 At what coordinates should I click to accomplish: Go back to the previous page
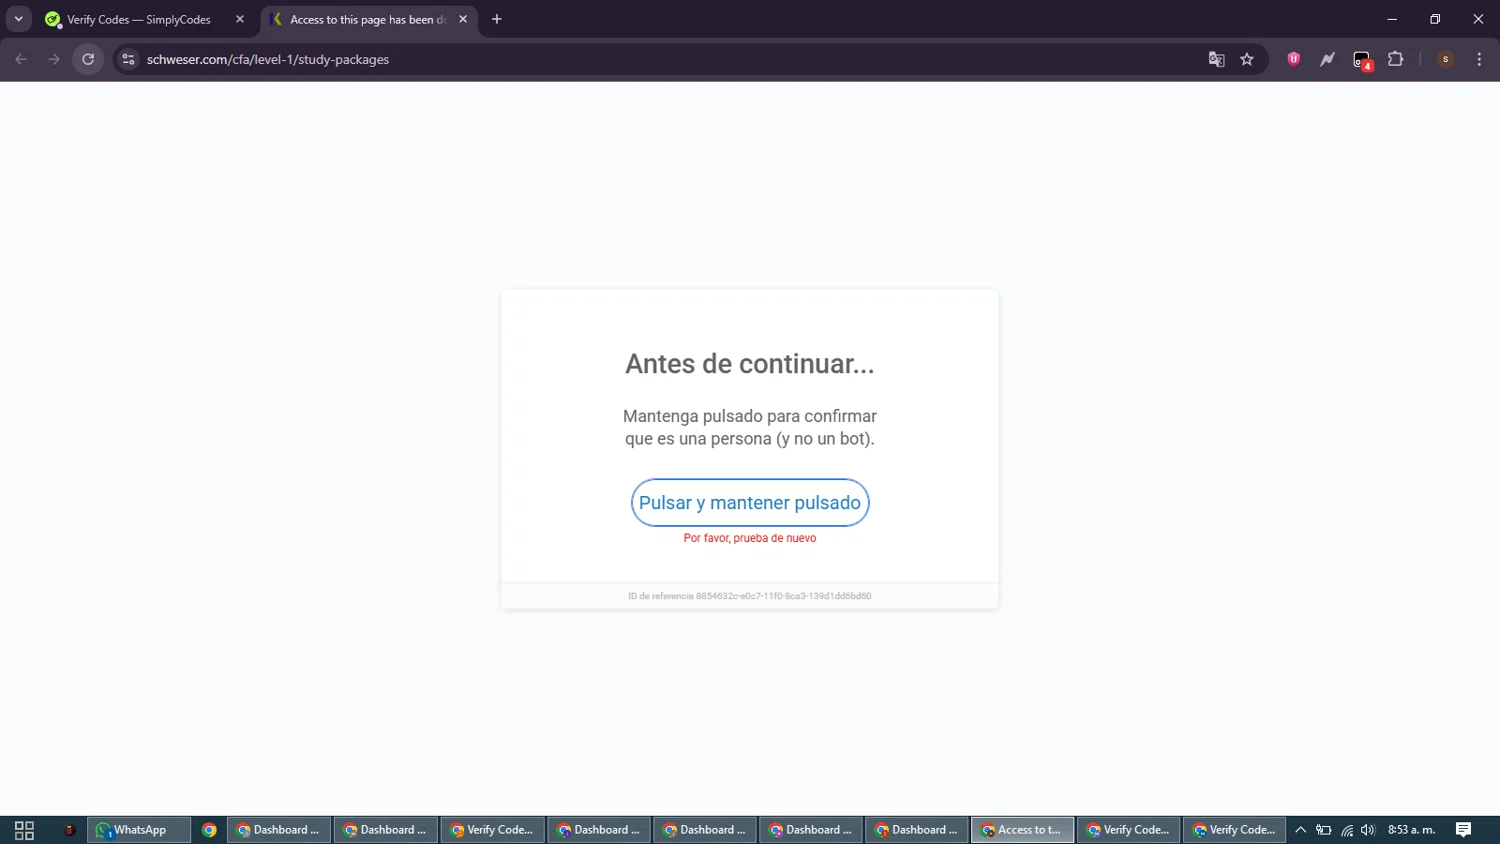(21, 59)
